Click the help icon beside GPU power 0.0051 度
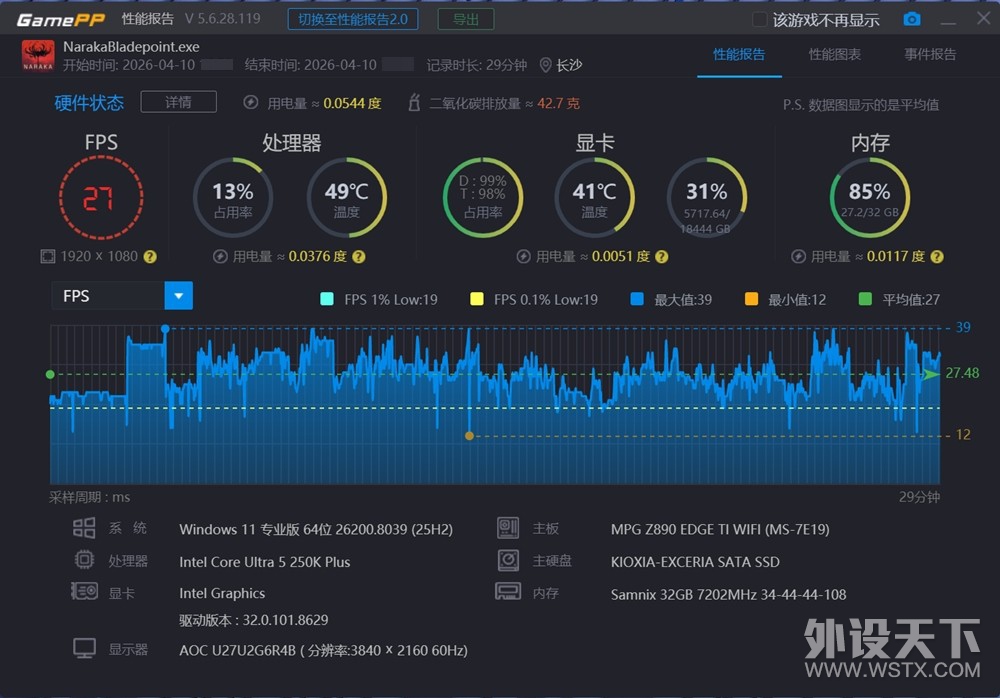The width and height of the screenshot is (1000, 698). tap(662, 256)
